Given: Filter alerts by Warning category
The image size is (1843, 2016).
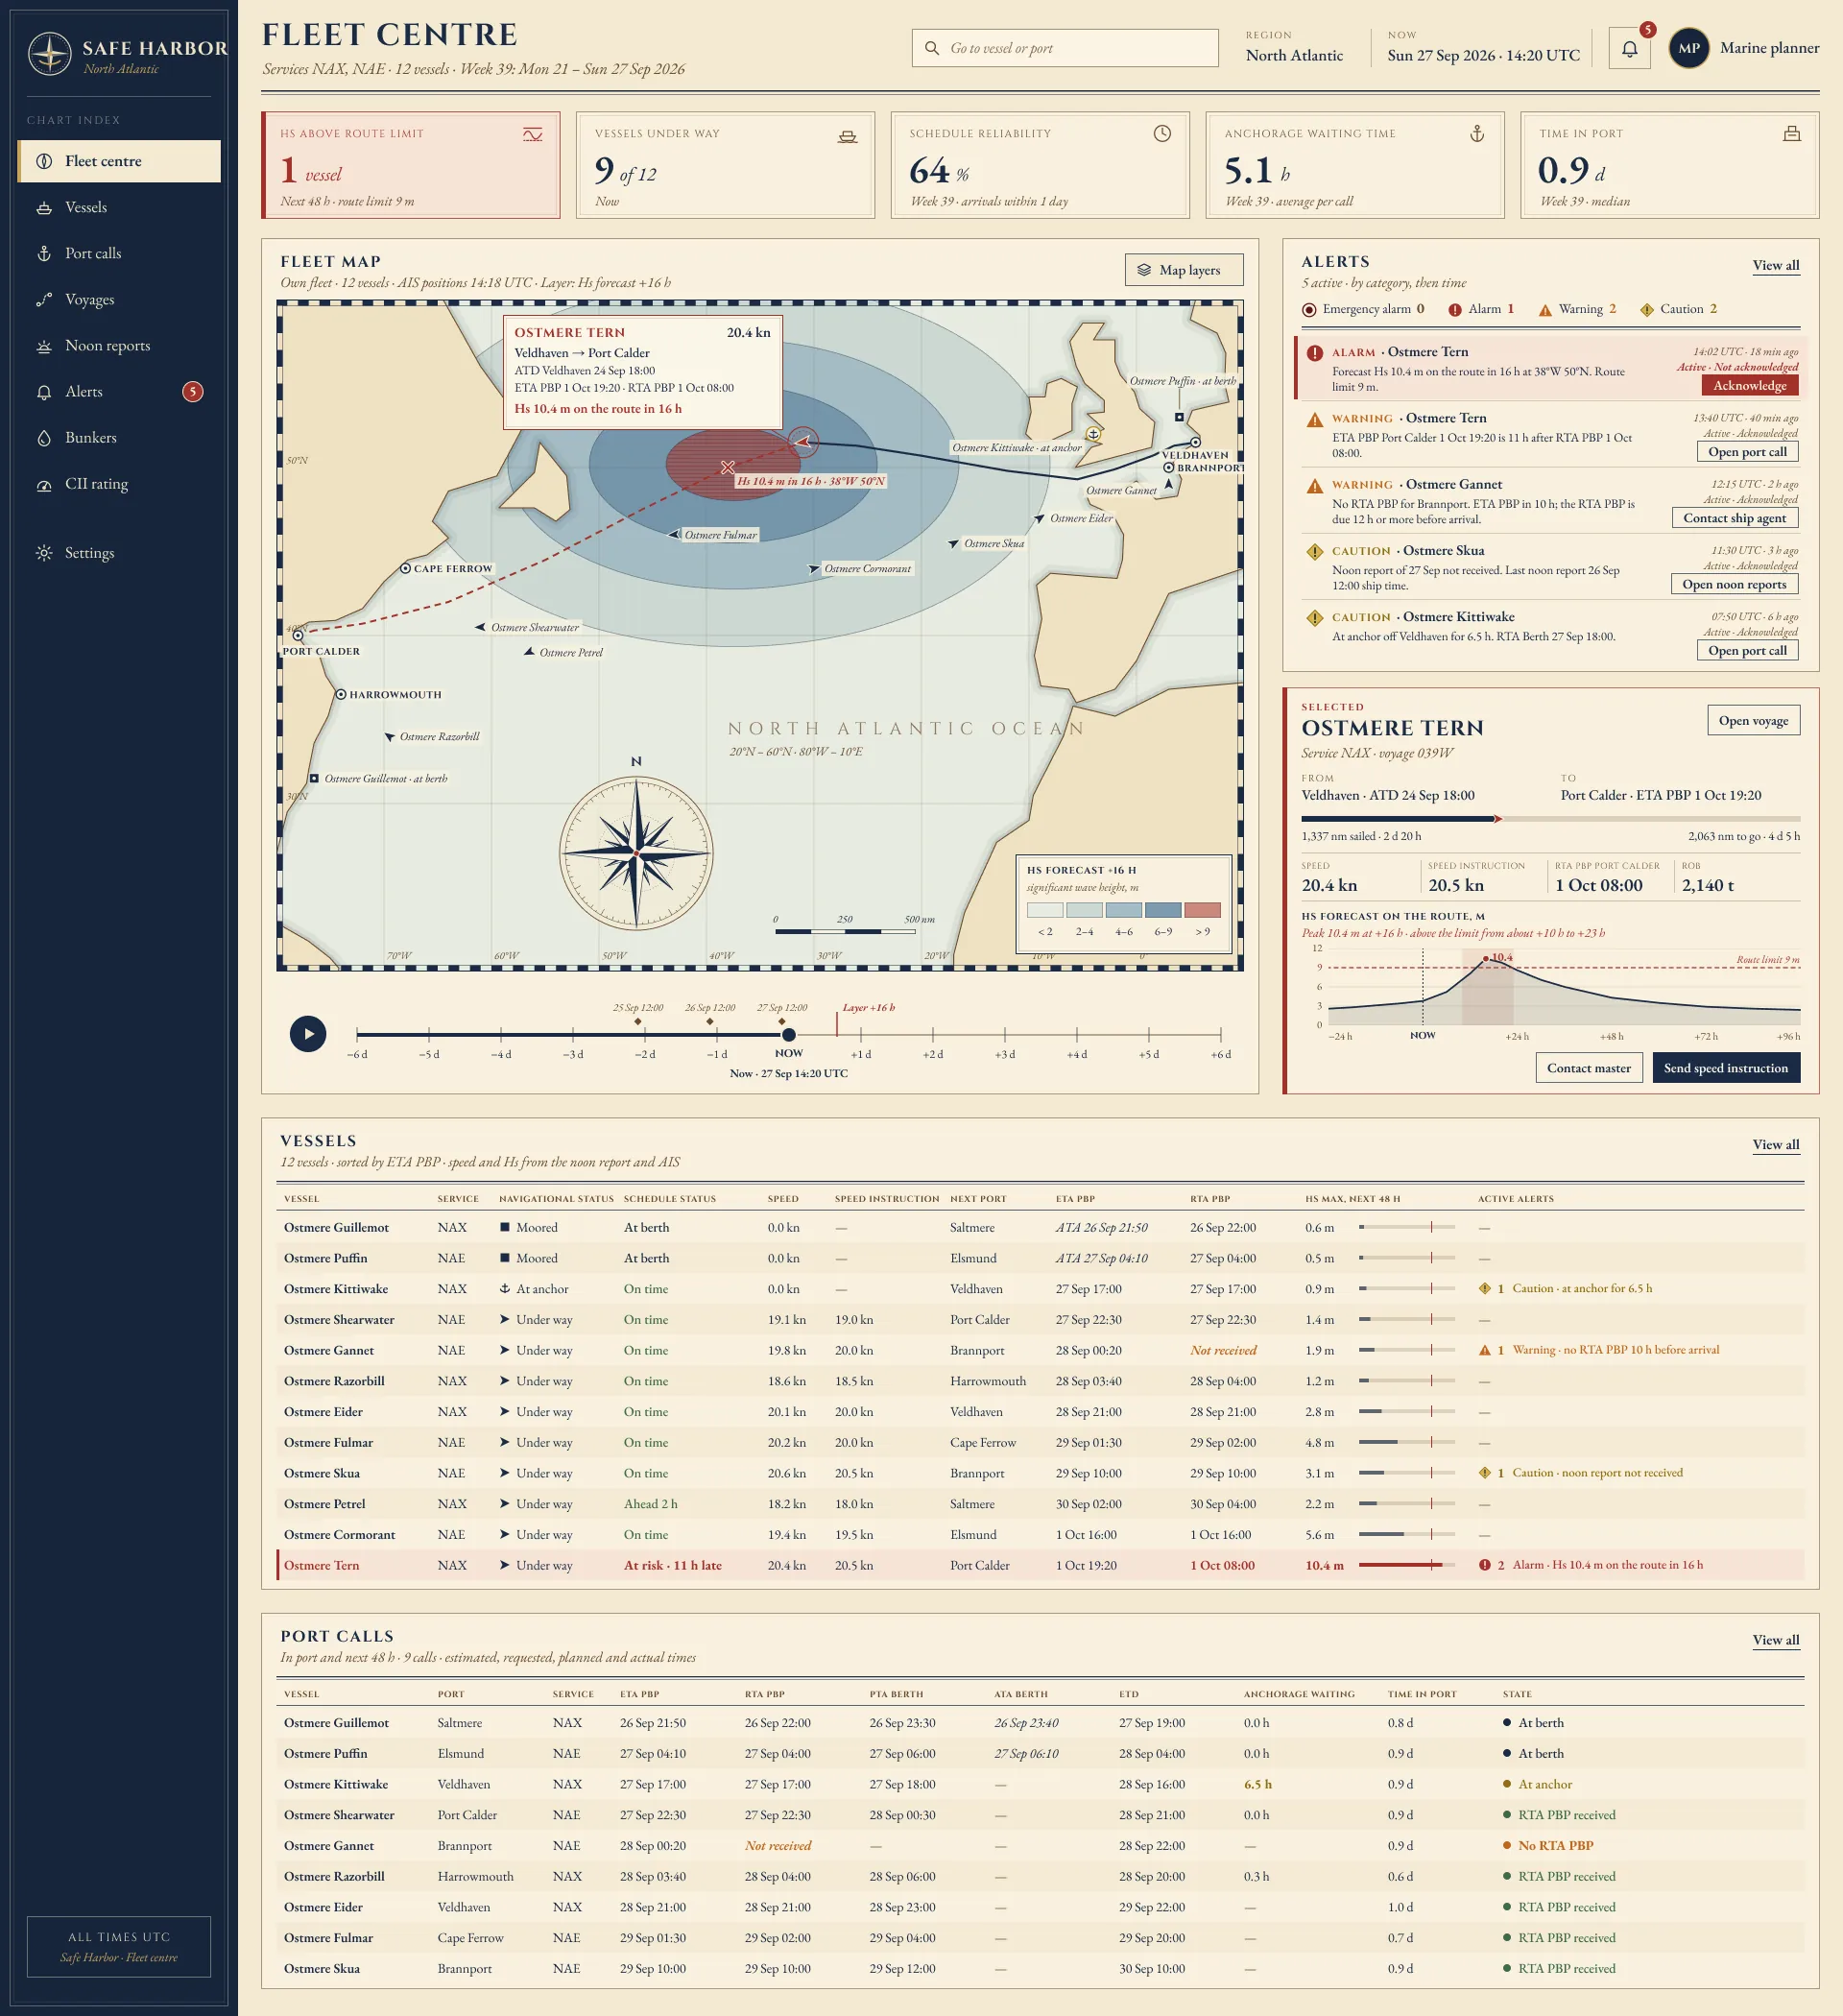Looking at the screenshot, I should coord(1577,309).
